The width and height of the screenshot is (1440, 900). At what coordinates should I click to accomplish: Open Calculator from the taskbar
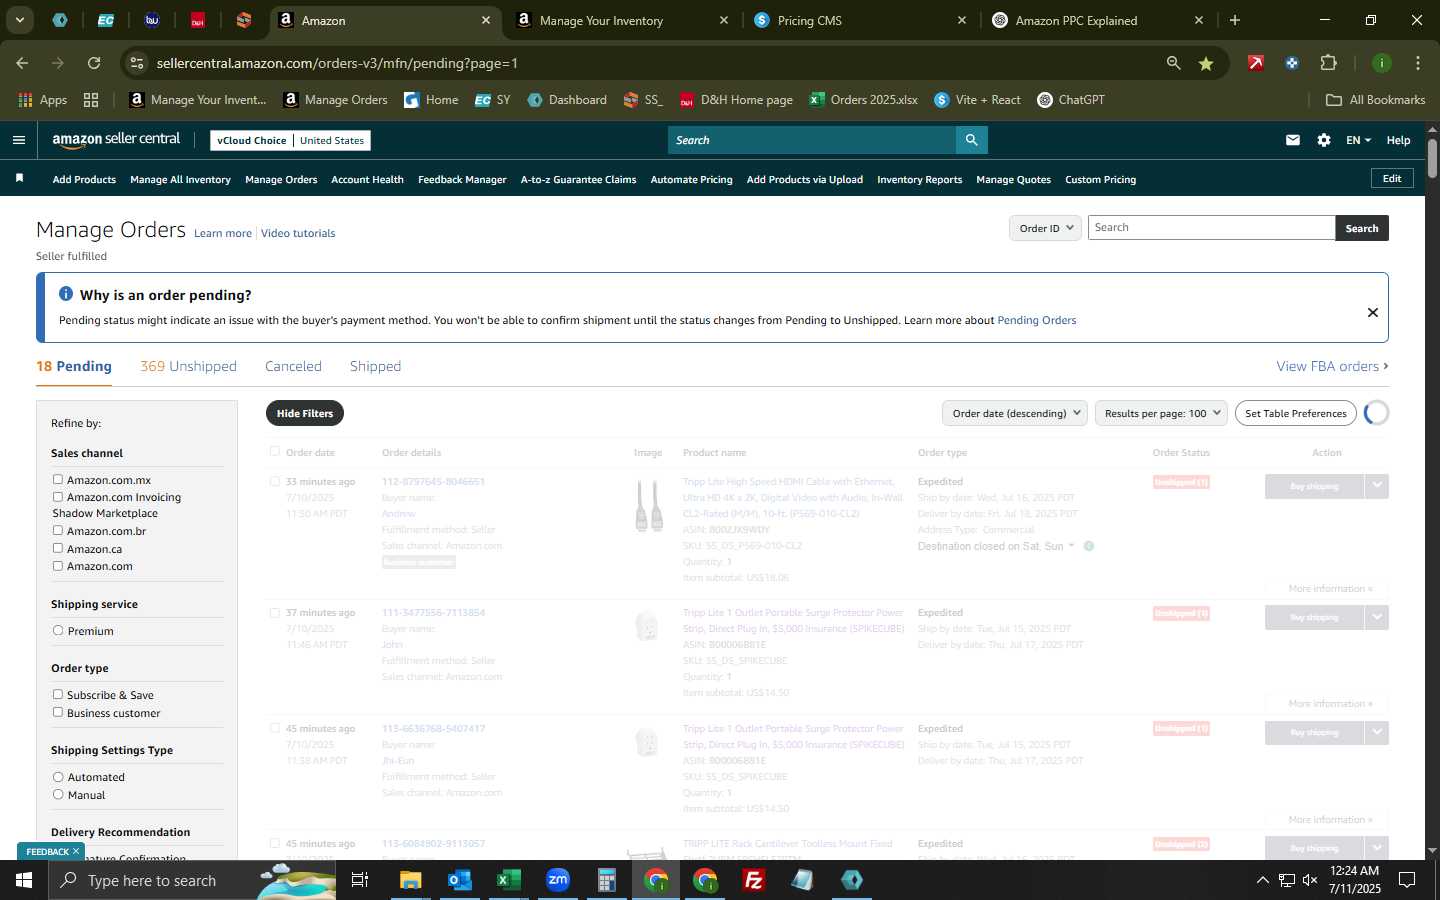pyautogui.click(x=606, y=880)
